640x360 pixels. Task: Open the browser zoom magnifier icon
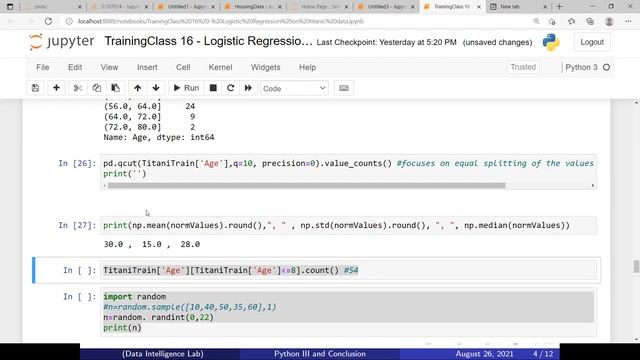coord(536,21)
